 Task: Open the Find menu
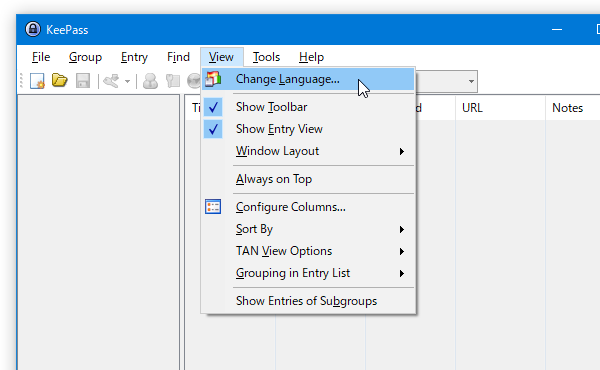(178, 57)
